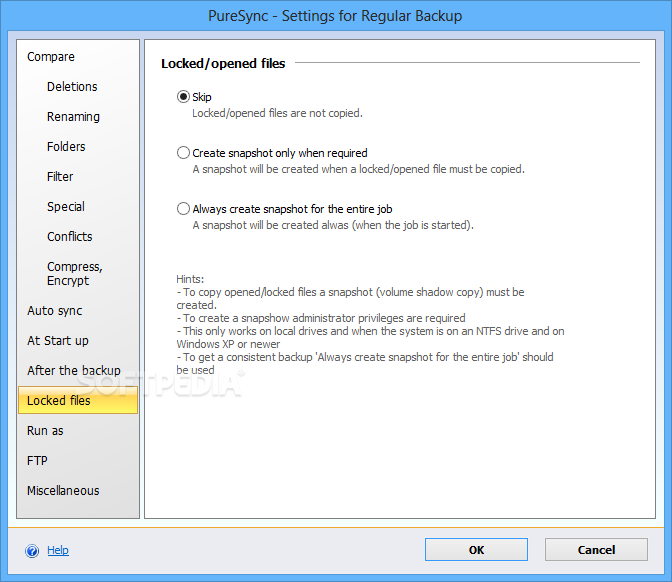
Task: Choose Create snapshot only when required
Action: click(183, 153)
